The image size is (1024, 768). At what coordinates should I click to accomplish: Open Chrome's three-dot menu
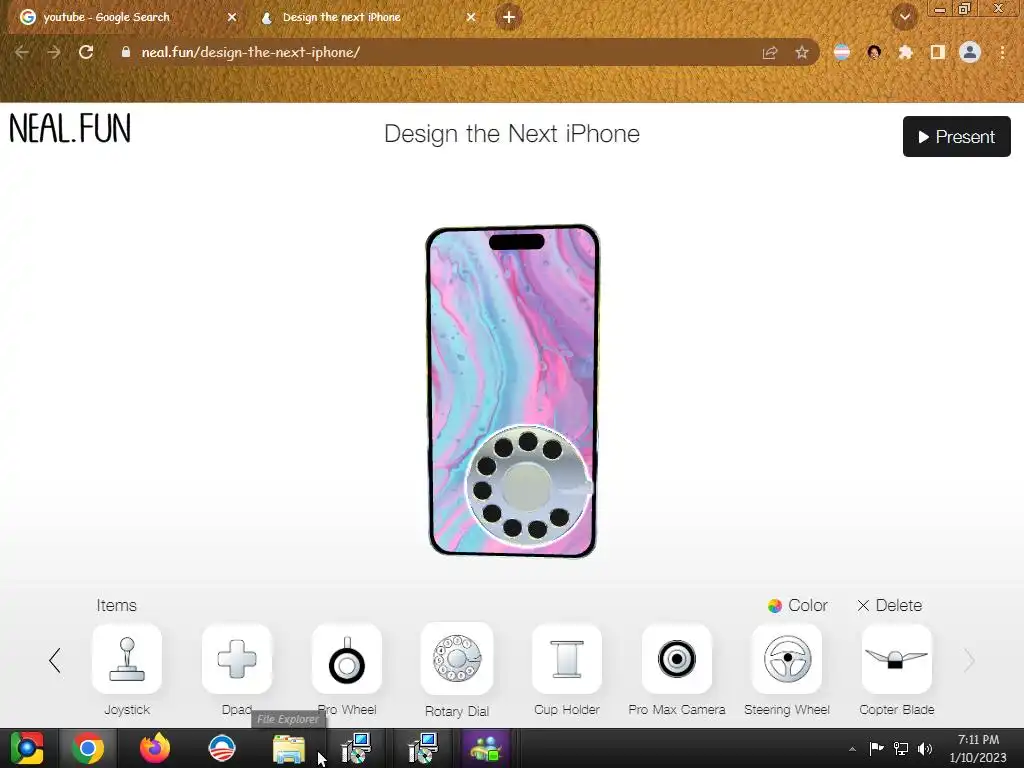(1002, 52)
